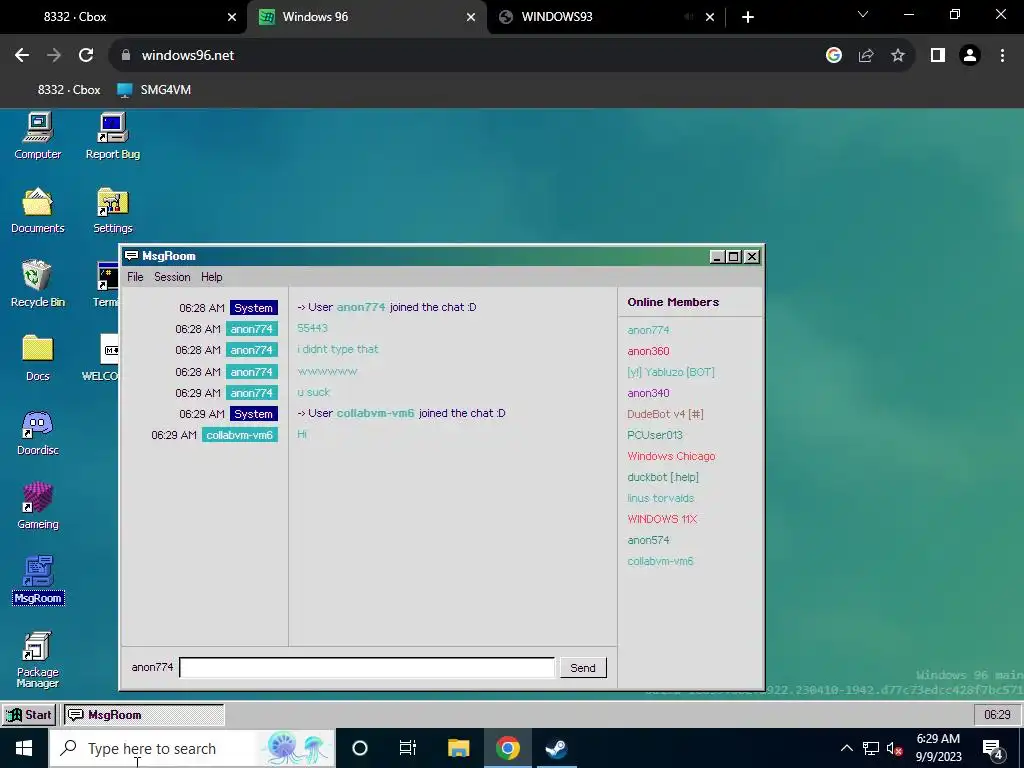1024x768 pixels.
Task: Share this page via share icon
Action: coord(866,55)
